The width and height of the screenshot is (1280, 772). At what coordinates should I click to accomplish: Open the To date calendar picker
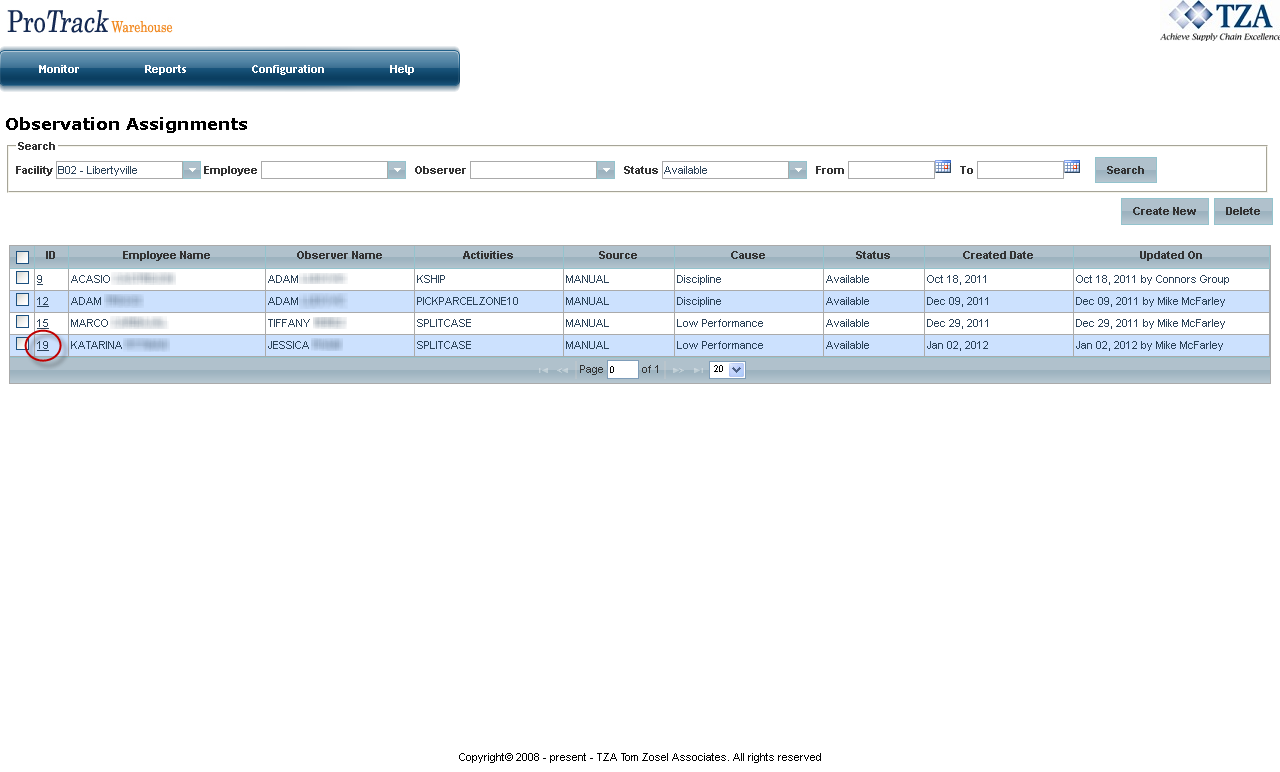click(1071, 167)
